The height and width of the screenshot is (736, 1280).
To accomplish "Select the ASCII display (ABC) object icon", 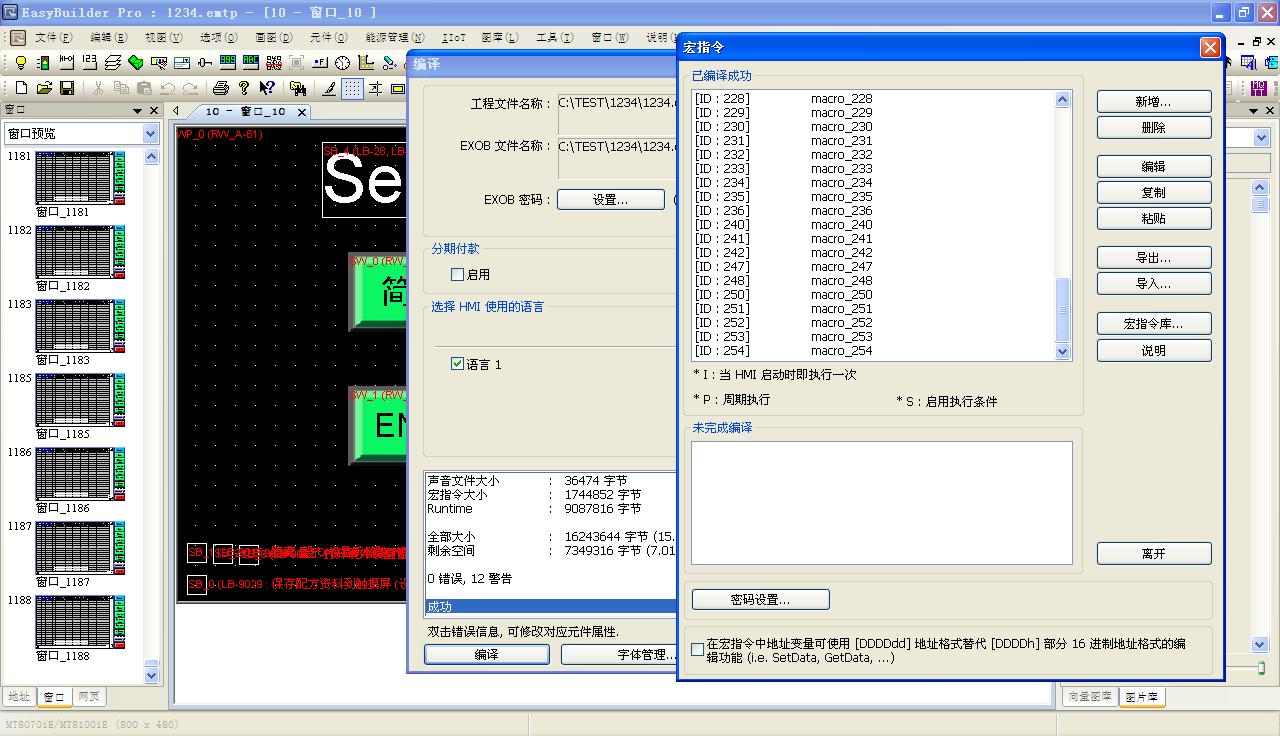I will [251, 63].
